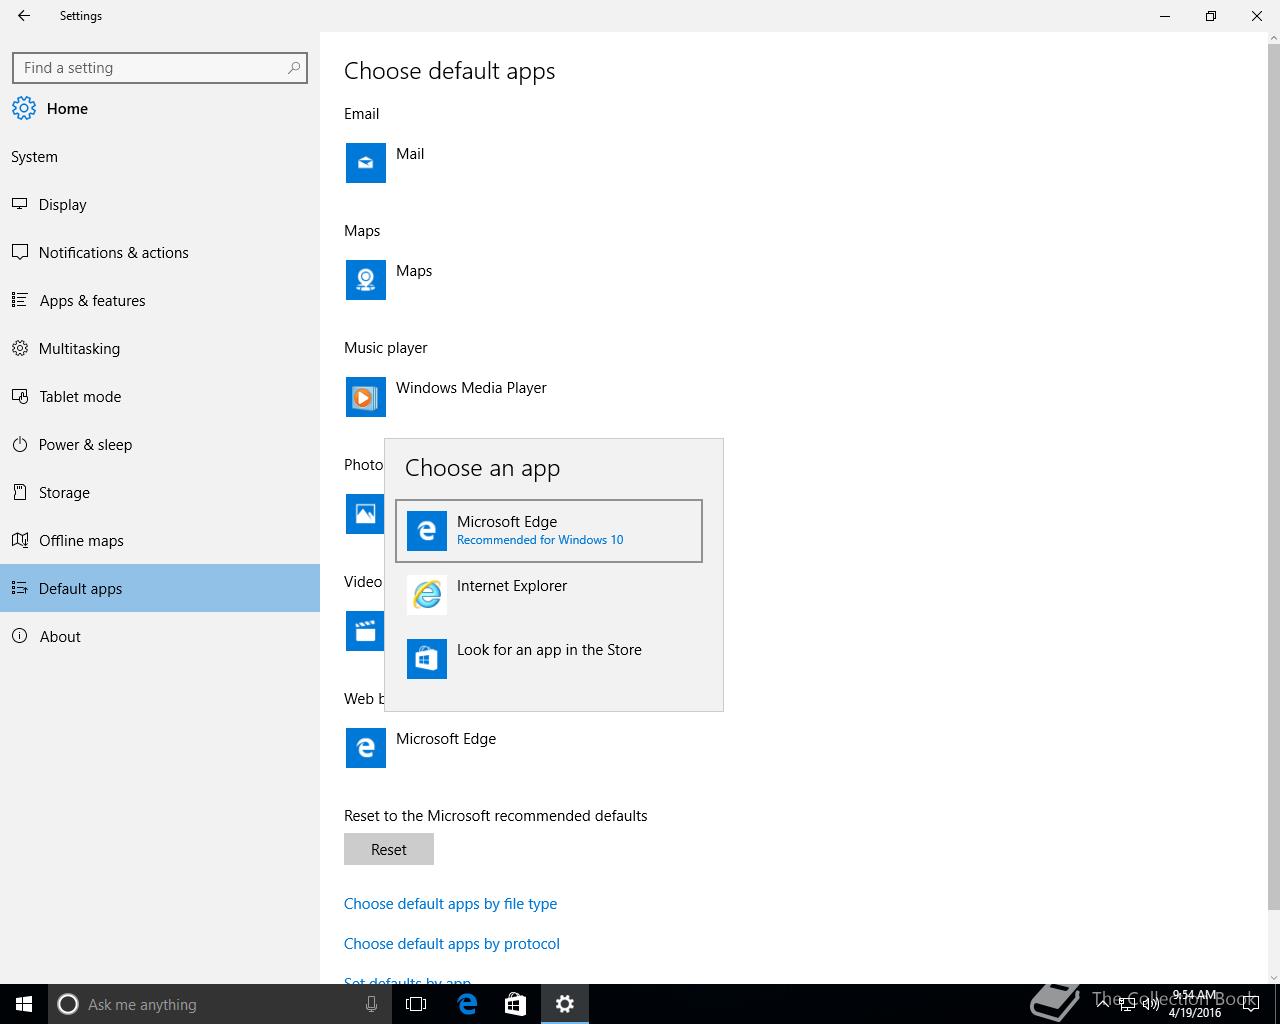Click the Internet Explorer icon in popup
Screen dimensions: 1280x1024
(x=427, y=595)
